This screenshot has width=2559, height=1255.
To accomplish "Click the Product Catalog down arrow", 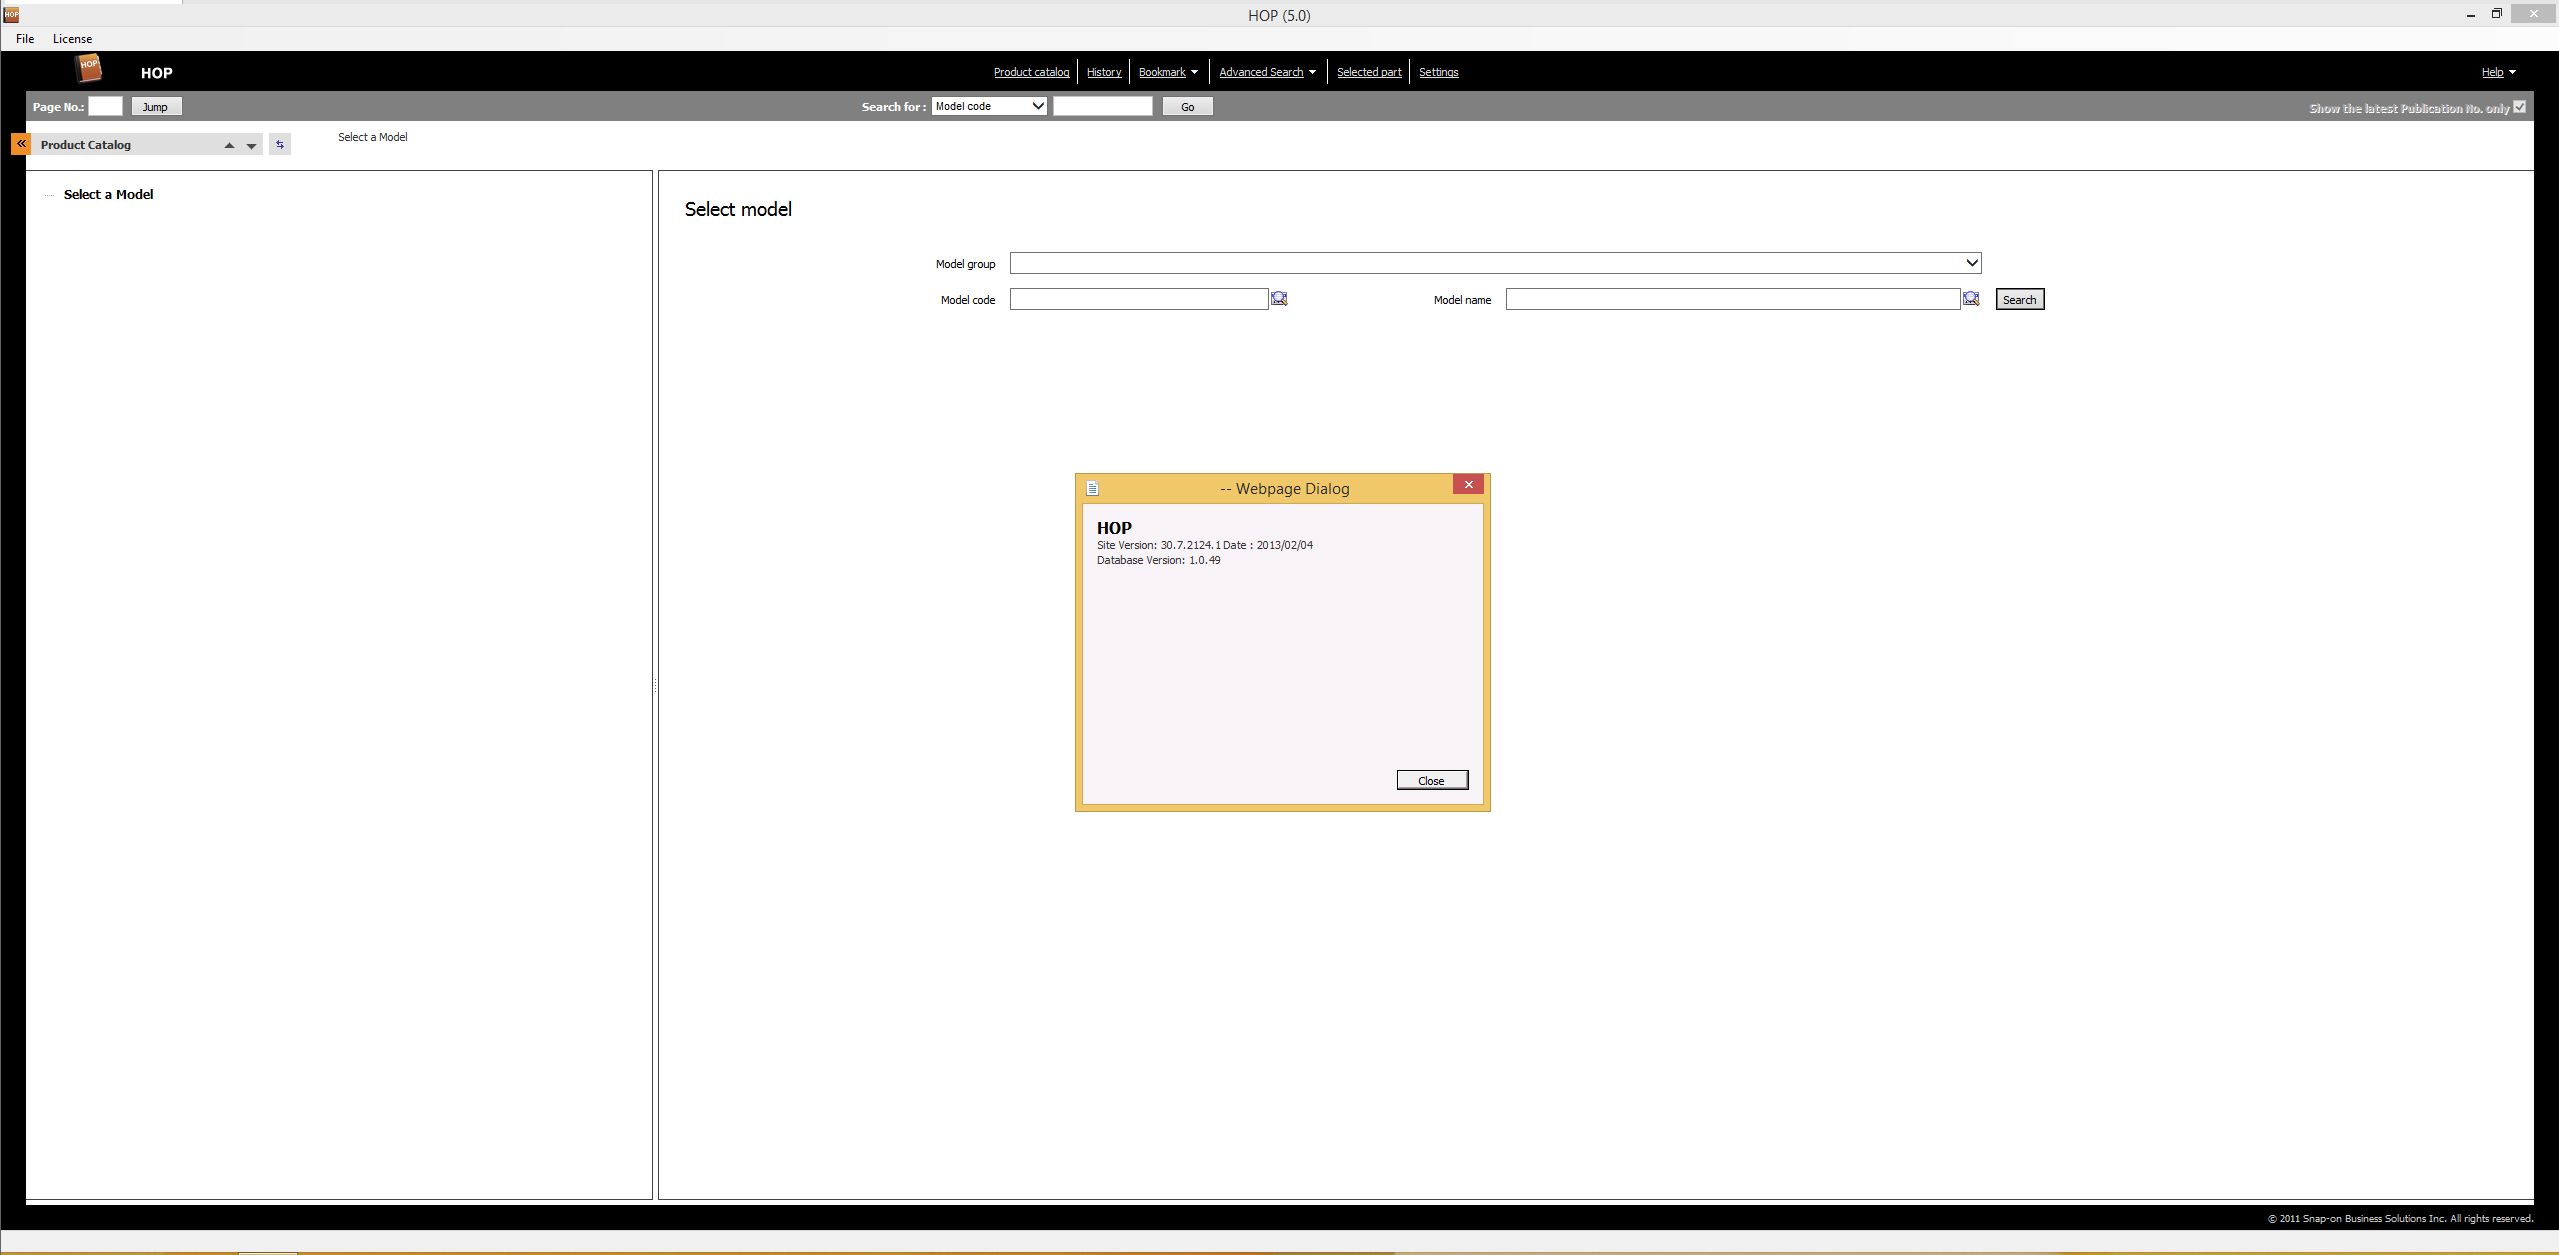I will 252,146.
